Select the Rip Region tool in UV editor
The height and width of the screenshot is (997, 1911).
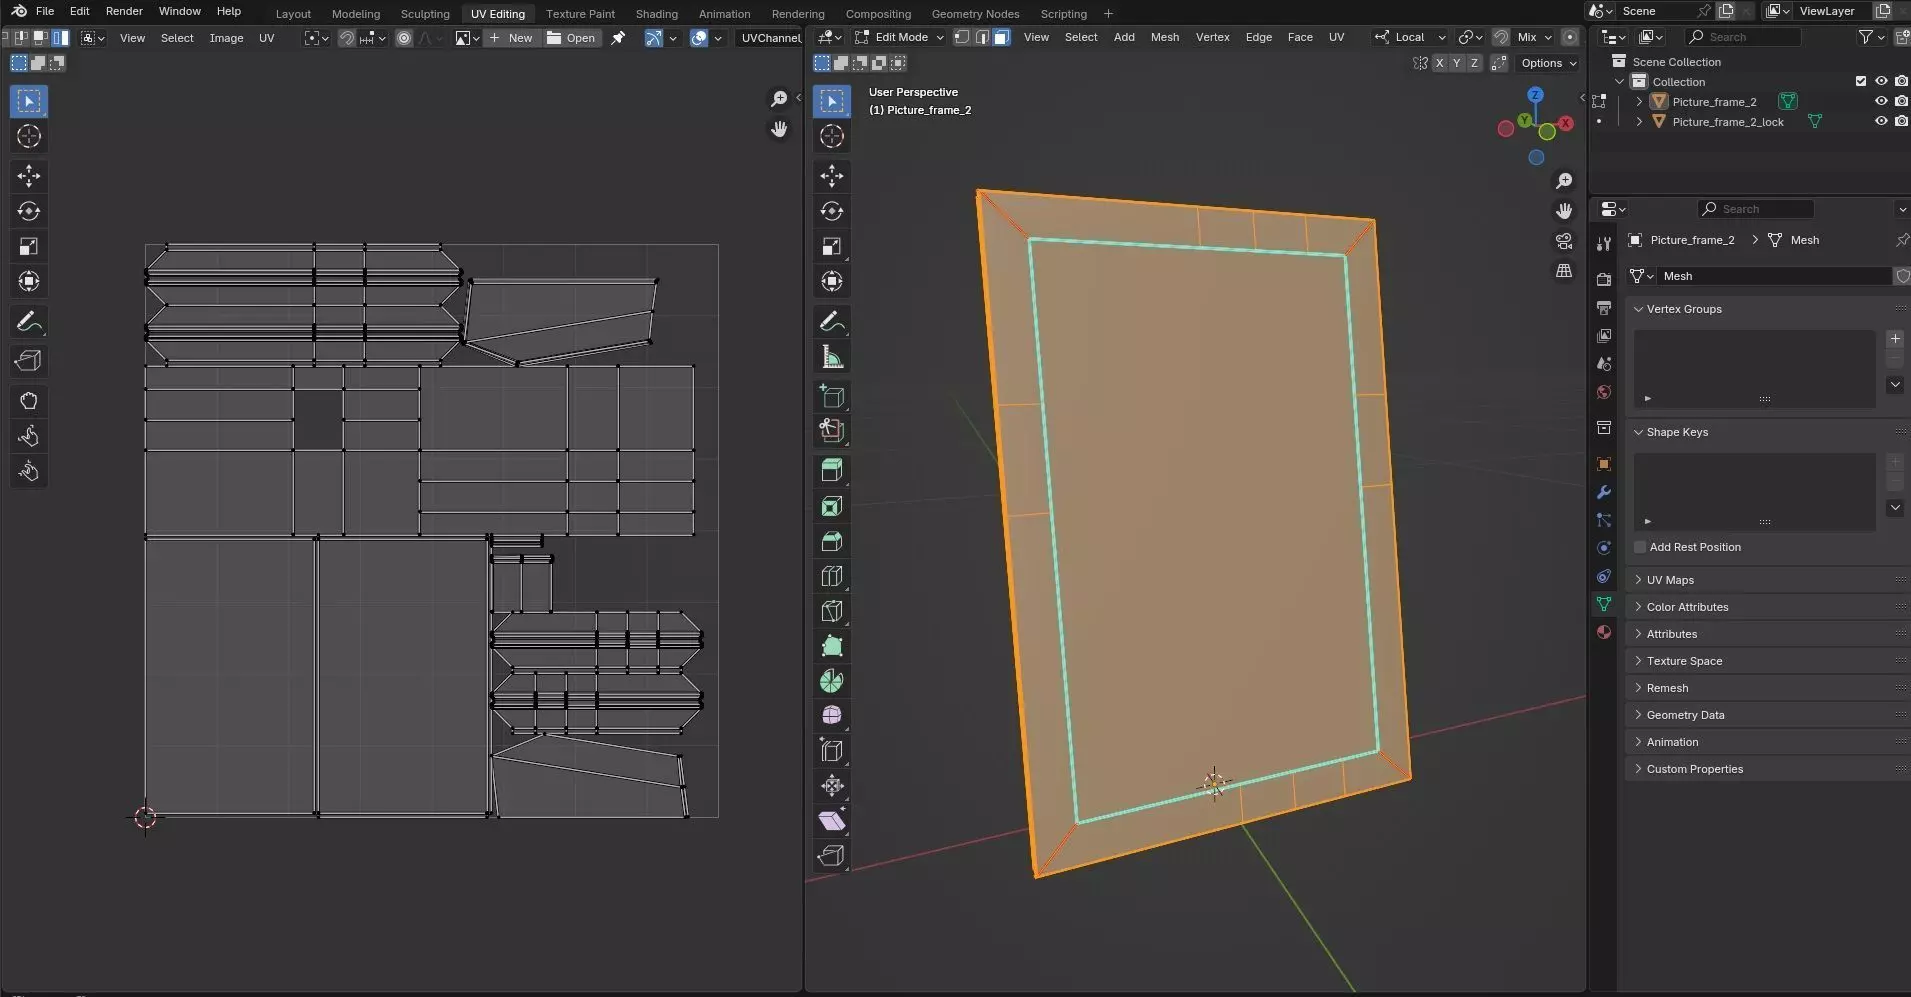[29, 361]
